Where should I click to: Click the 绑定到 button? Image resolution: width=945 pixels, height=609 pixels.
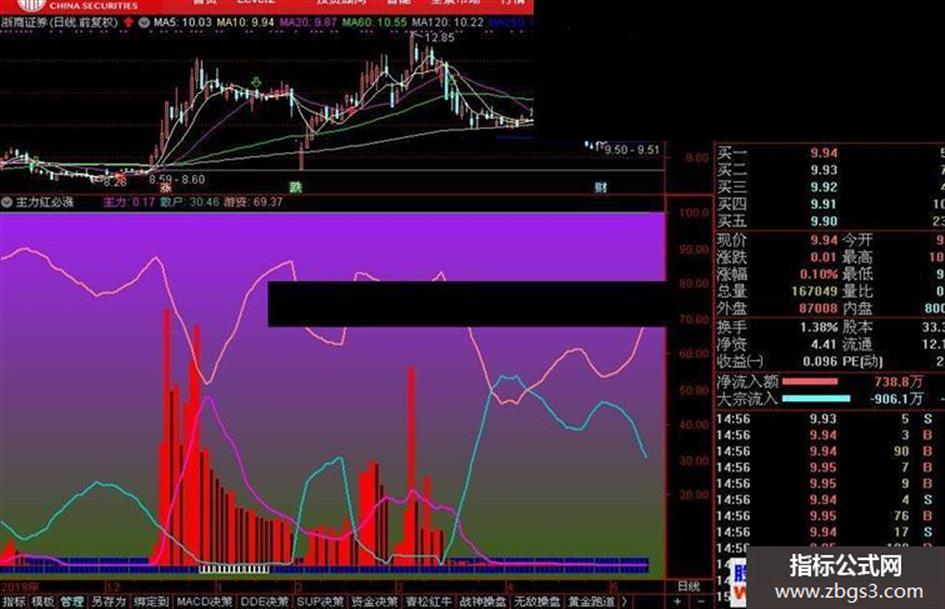point(151,601)
